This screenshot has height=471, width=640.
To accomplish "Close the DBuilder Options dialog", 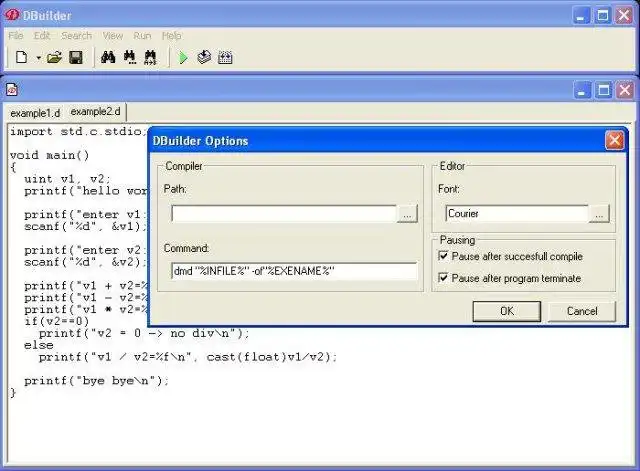I will click(615, 141).
